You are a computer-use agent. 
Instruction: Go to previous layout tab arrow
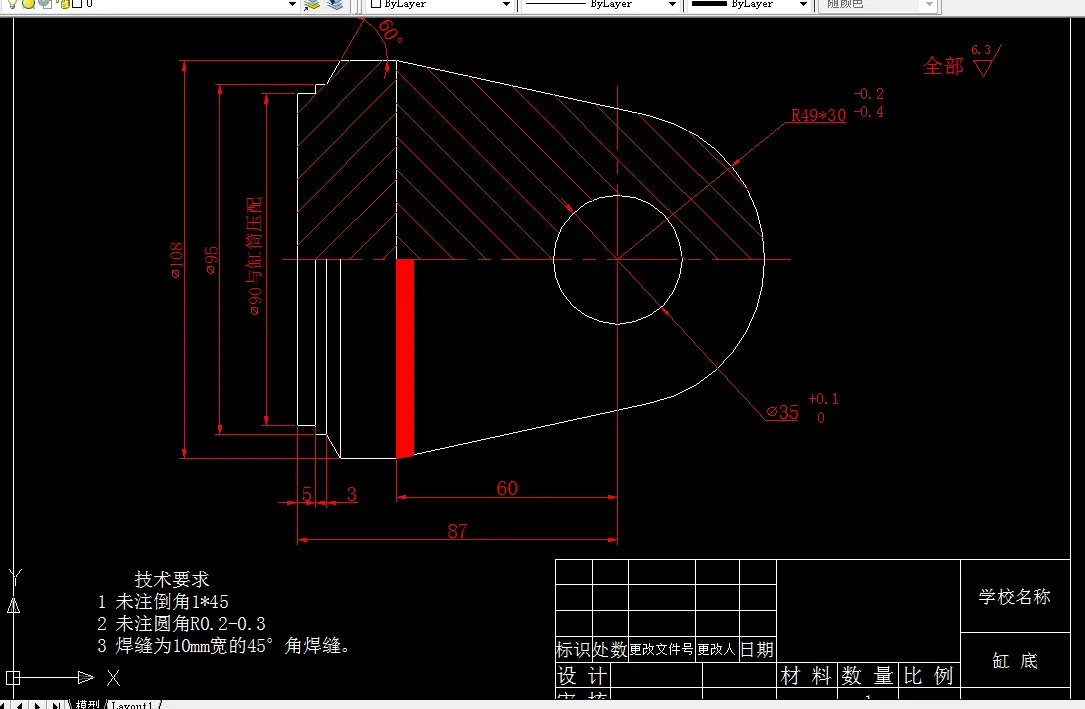21,705
